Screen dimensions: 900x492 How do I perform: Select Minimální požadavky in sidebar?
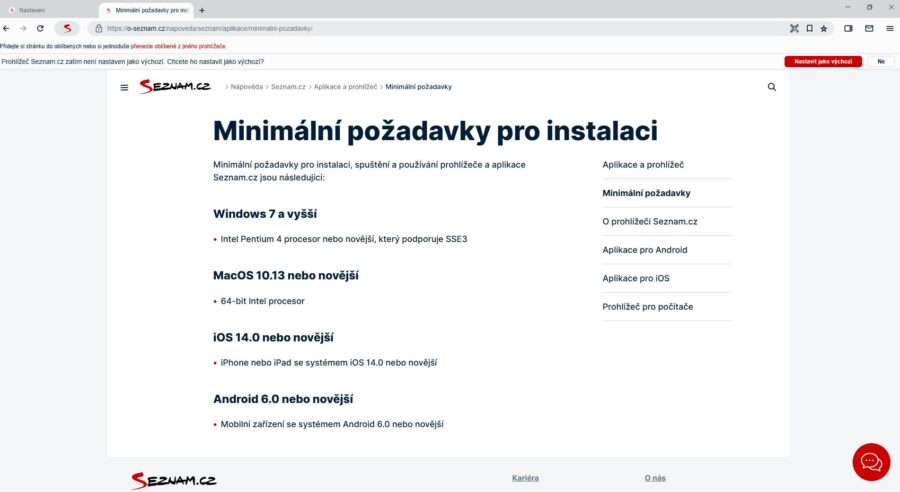pyautogui.click(x=646, y=193)
